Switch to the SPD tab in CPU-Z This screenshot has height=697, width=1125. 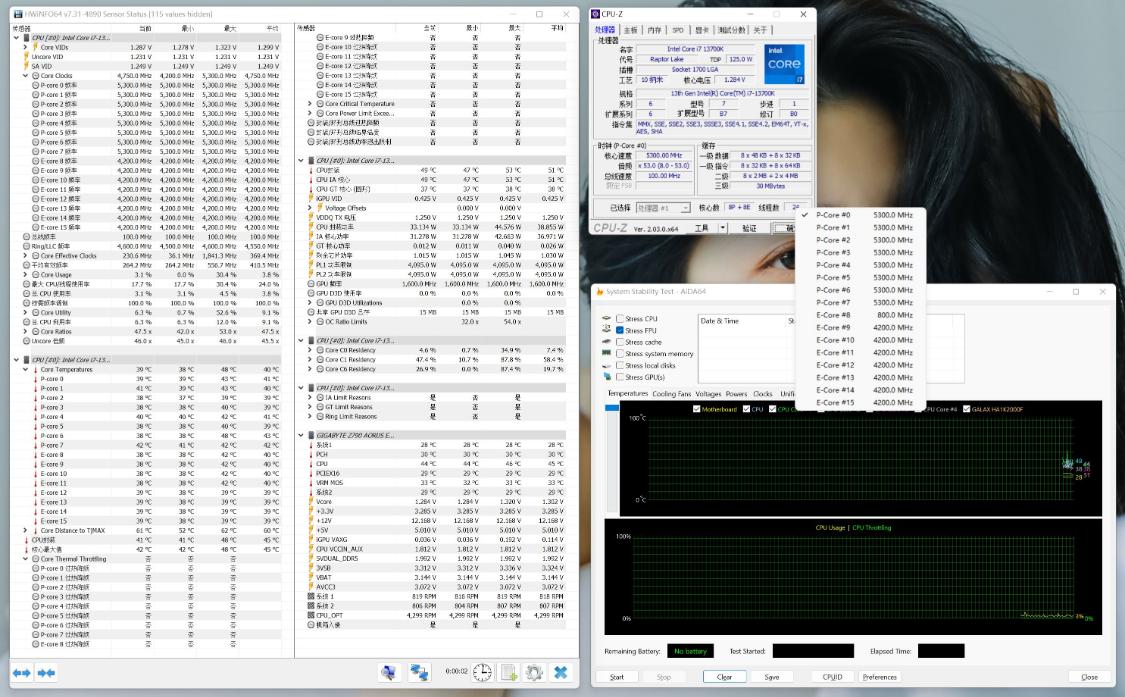678,29
